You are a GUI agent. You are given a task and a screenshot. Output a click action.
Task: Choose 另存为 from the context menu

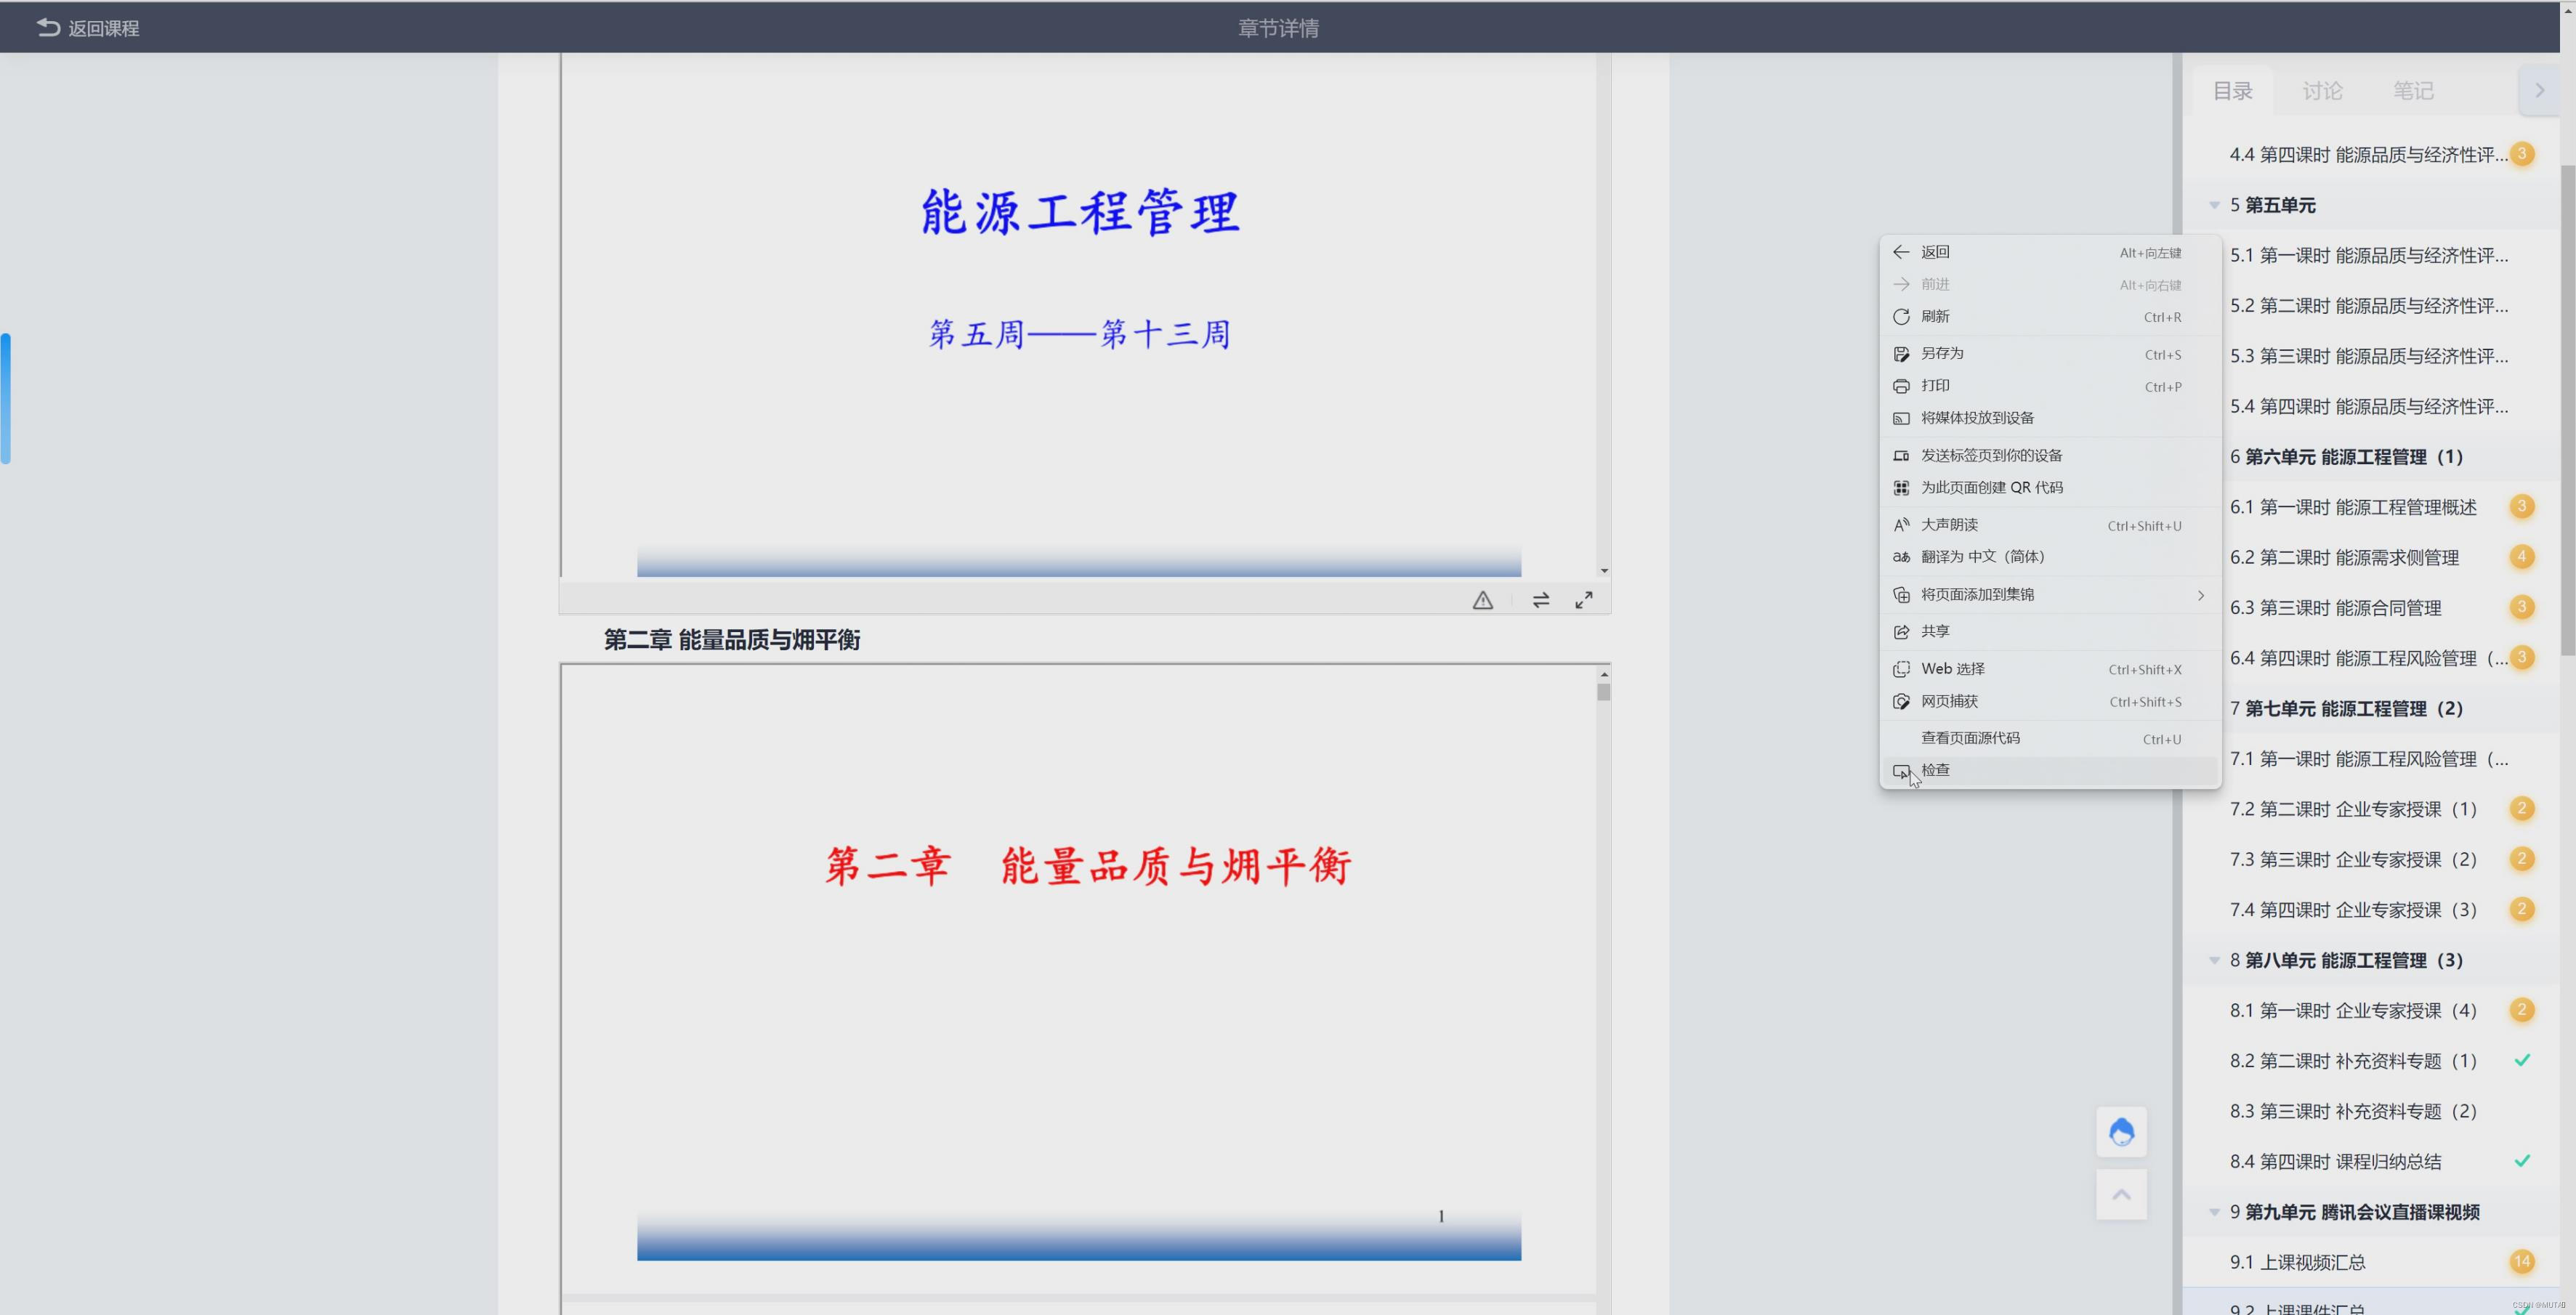point(1942,353)
